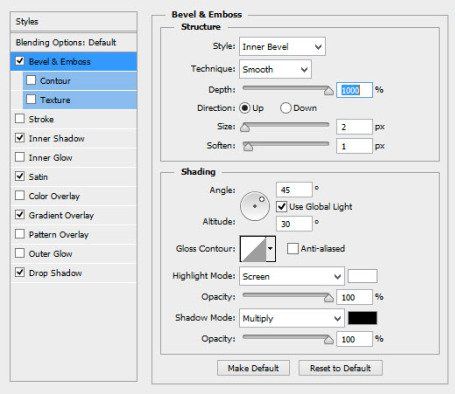455x394 pixels.
Task: Click the Gloss Contour curve thumbnail
Action: point(253,249)
